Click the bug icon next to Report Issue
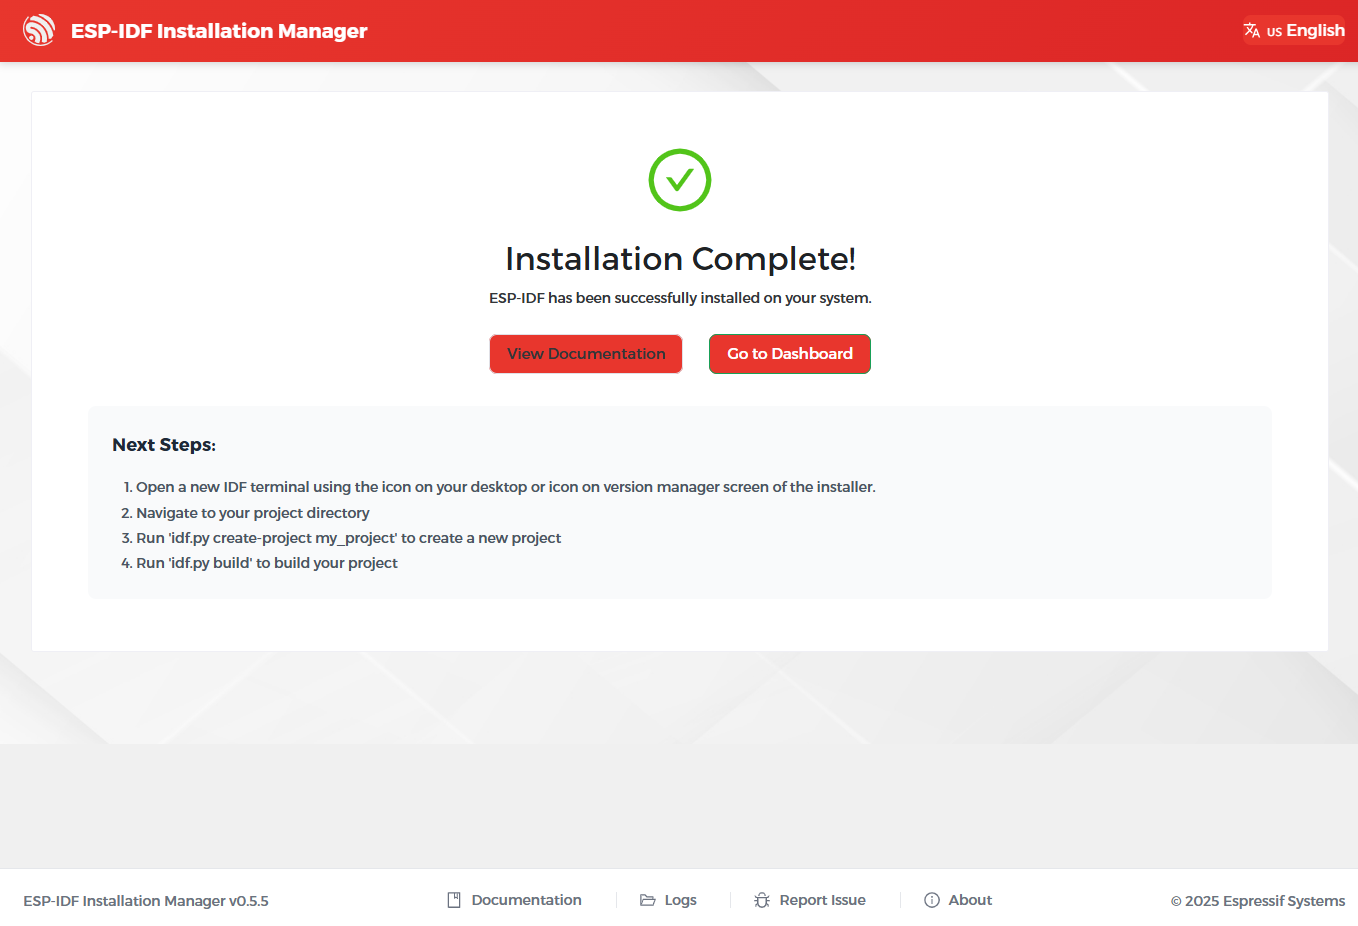The width and height of the screenshot is (1358, 926). (x=762, y=899)
